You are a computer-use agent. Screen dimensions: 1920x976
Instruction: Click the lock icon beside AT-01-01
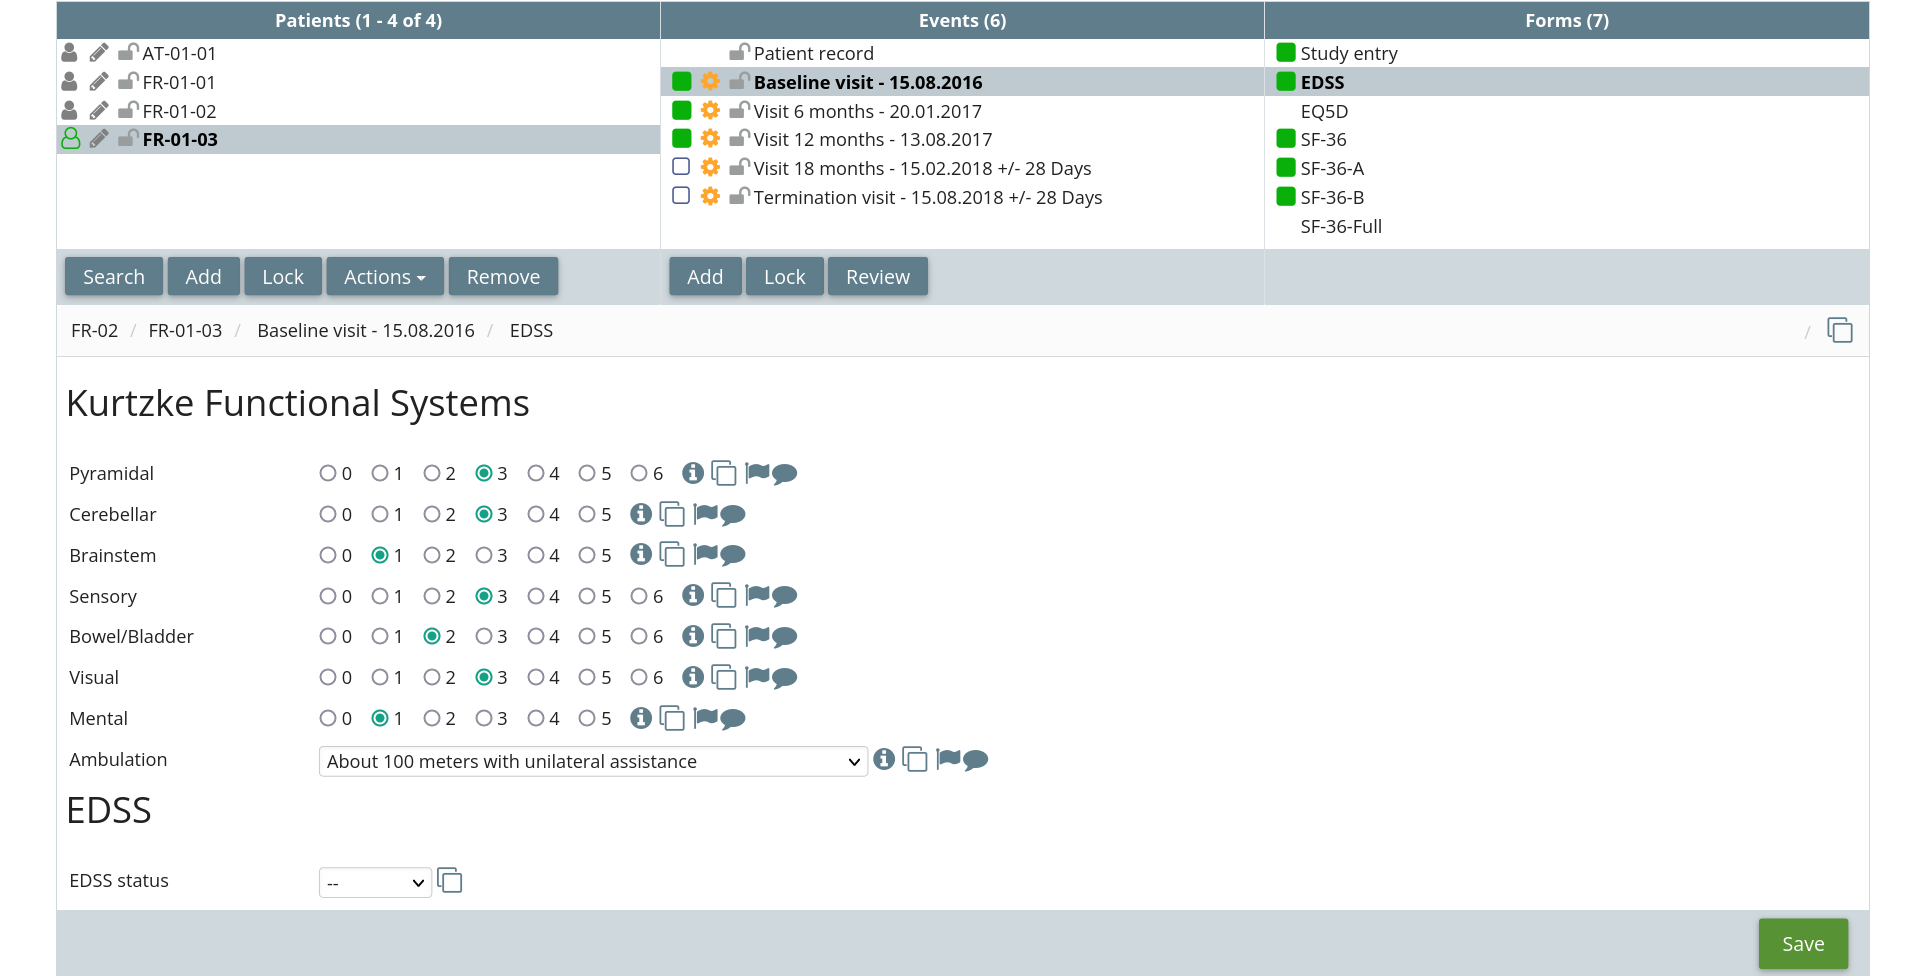pyautogui.click(x=127, y=53)
